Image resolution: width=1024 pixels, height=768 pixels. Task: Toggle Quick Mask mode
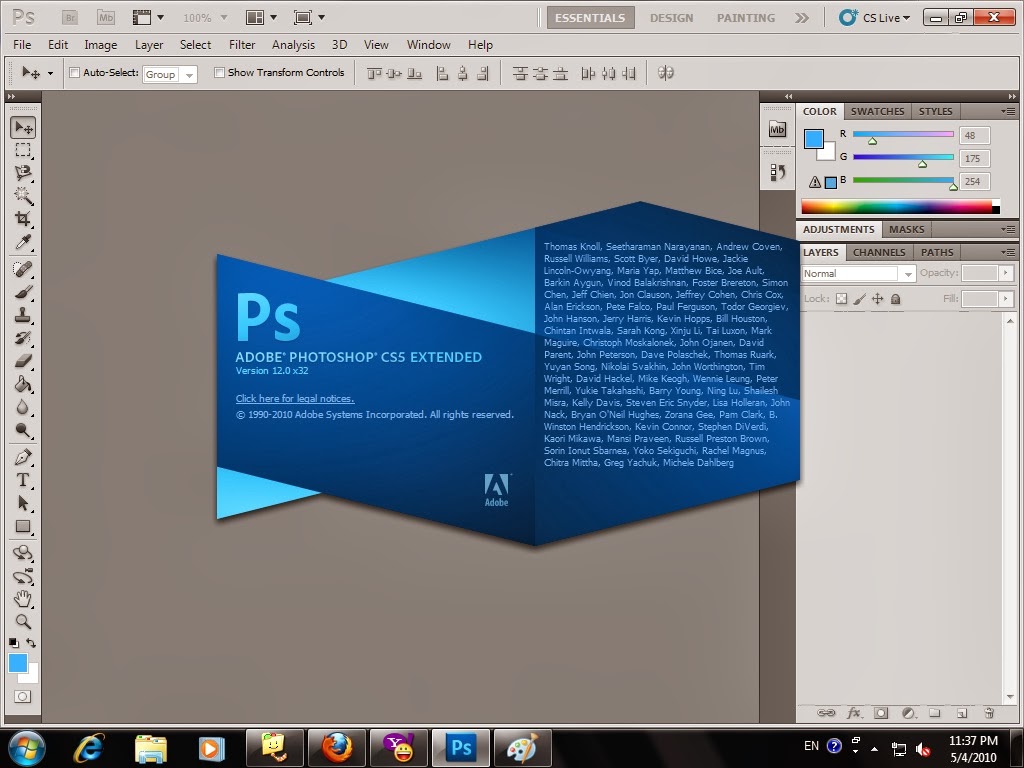pyautogui.click(x=22, y=696)
